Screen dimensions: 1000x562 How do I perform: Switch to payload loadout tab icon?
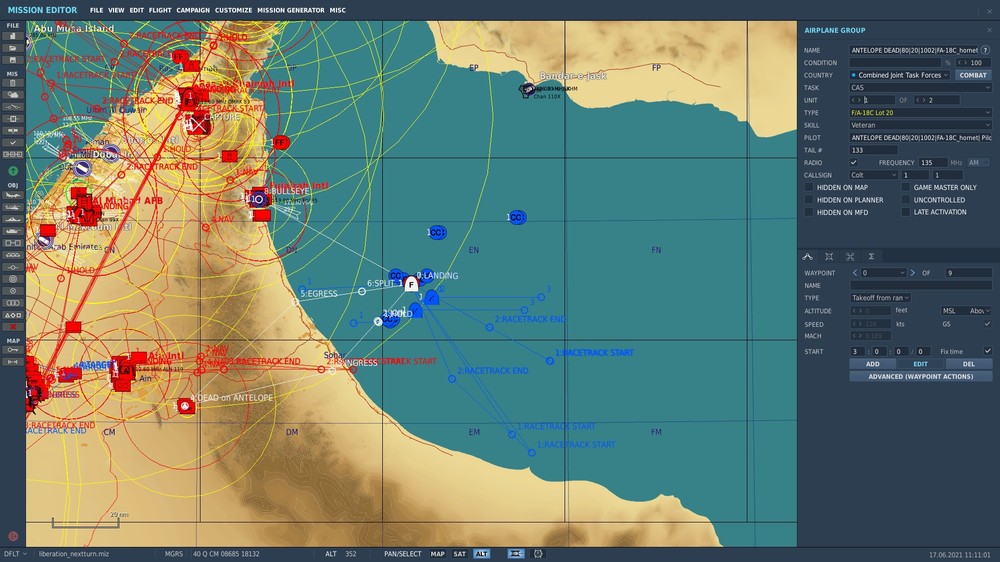coord(829,256)
